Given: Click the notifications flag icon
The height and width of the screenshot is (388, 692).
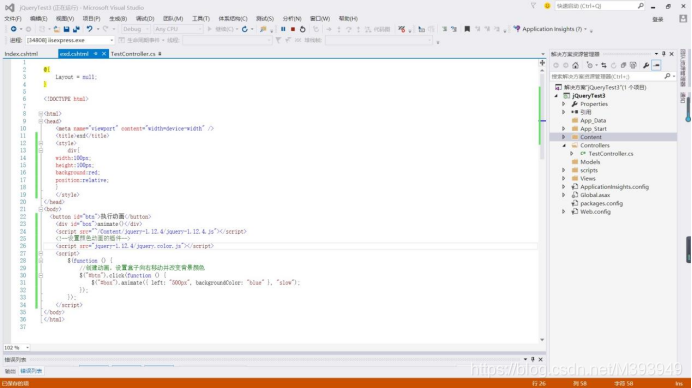Looking at the screenshot, I should click(533, 6).
